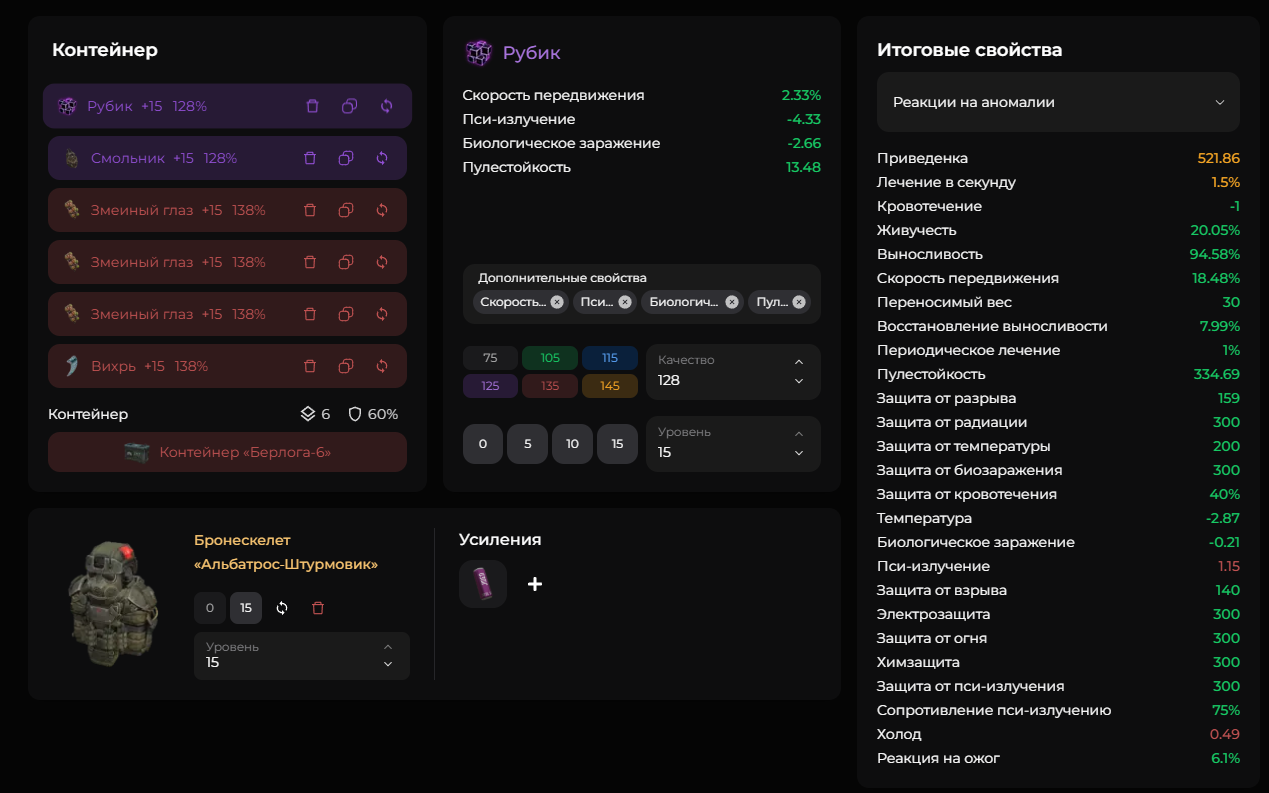Set artifact level to 10
Image resolution: width=1269 pixels, height=793 pixels.
(572, 444)
